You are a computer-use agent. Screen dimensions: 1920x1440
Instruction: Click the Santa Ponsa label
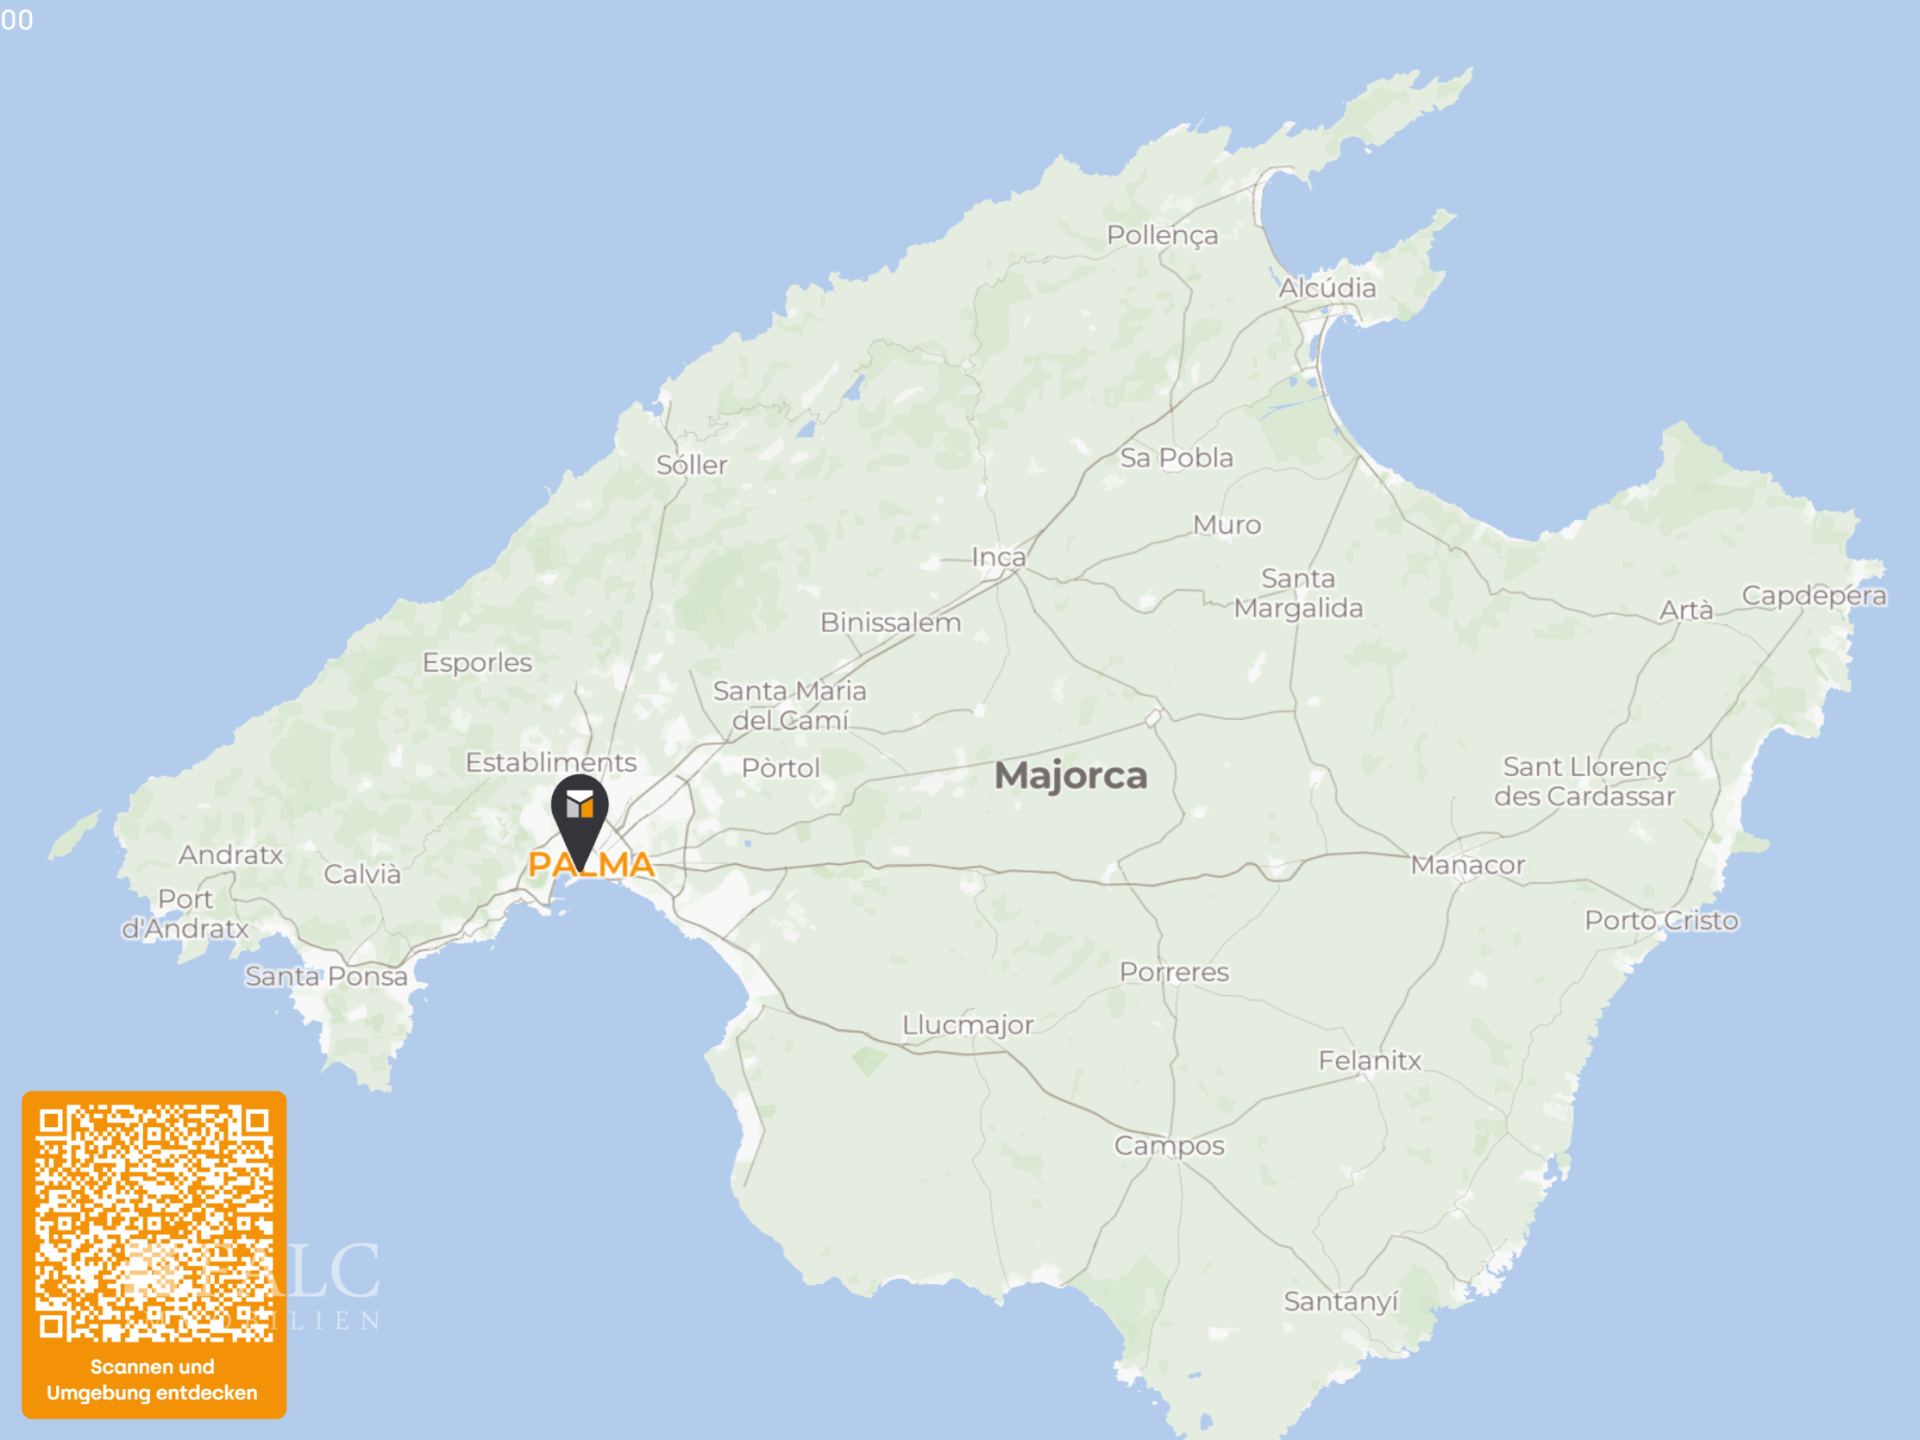(x=326, y=976)
